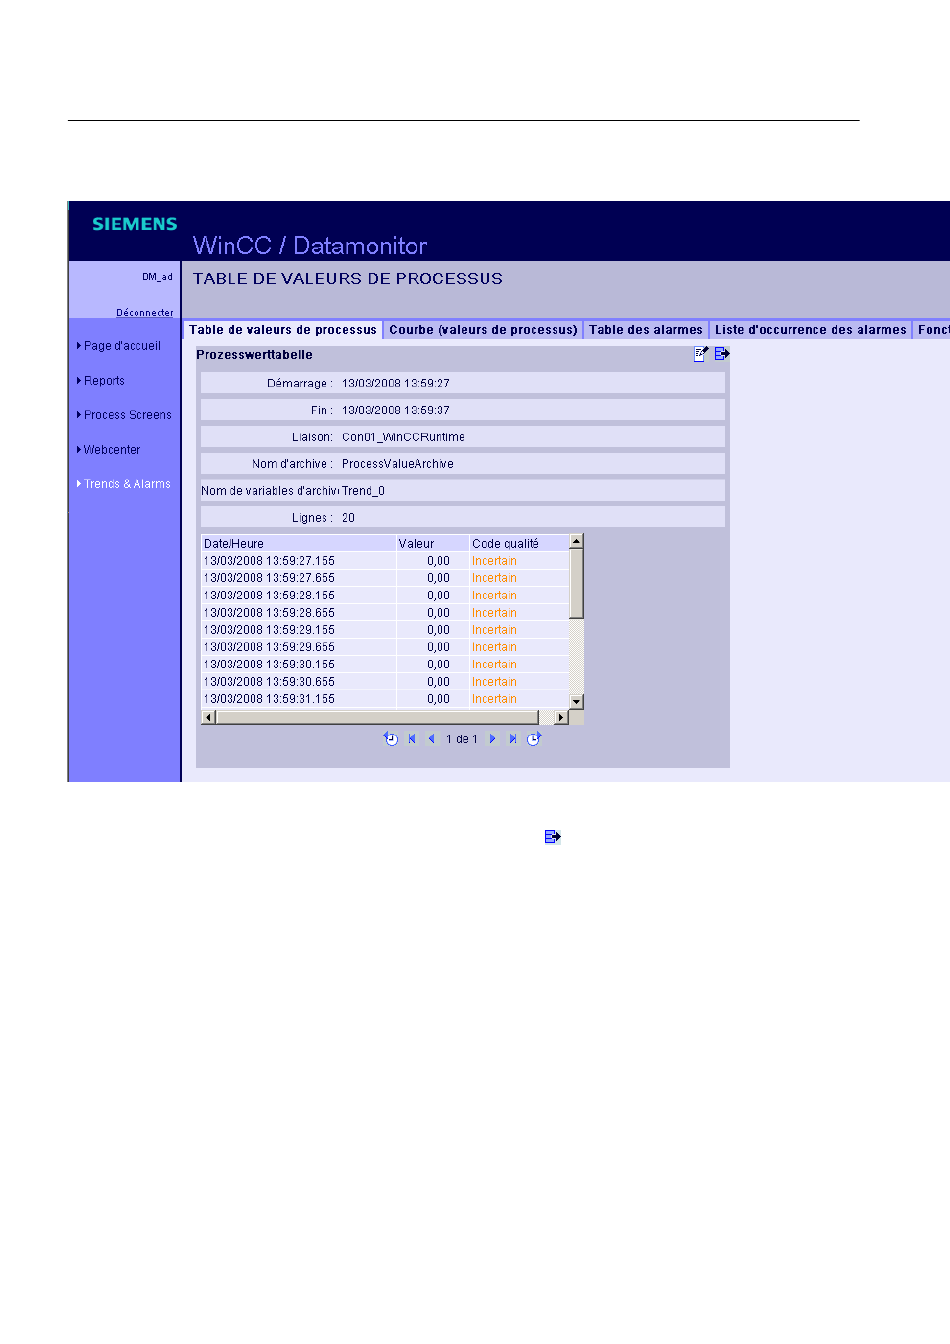Click Incertain in the 13:59:30.155 row
Image resolution: width=950 pixels, height=1344 pixels.
point(494,664)
